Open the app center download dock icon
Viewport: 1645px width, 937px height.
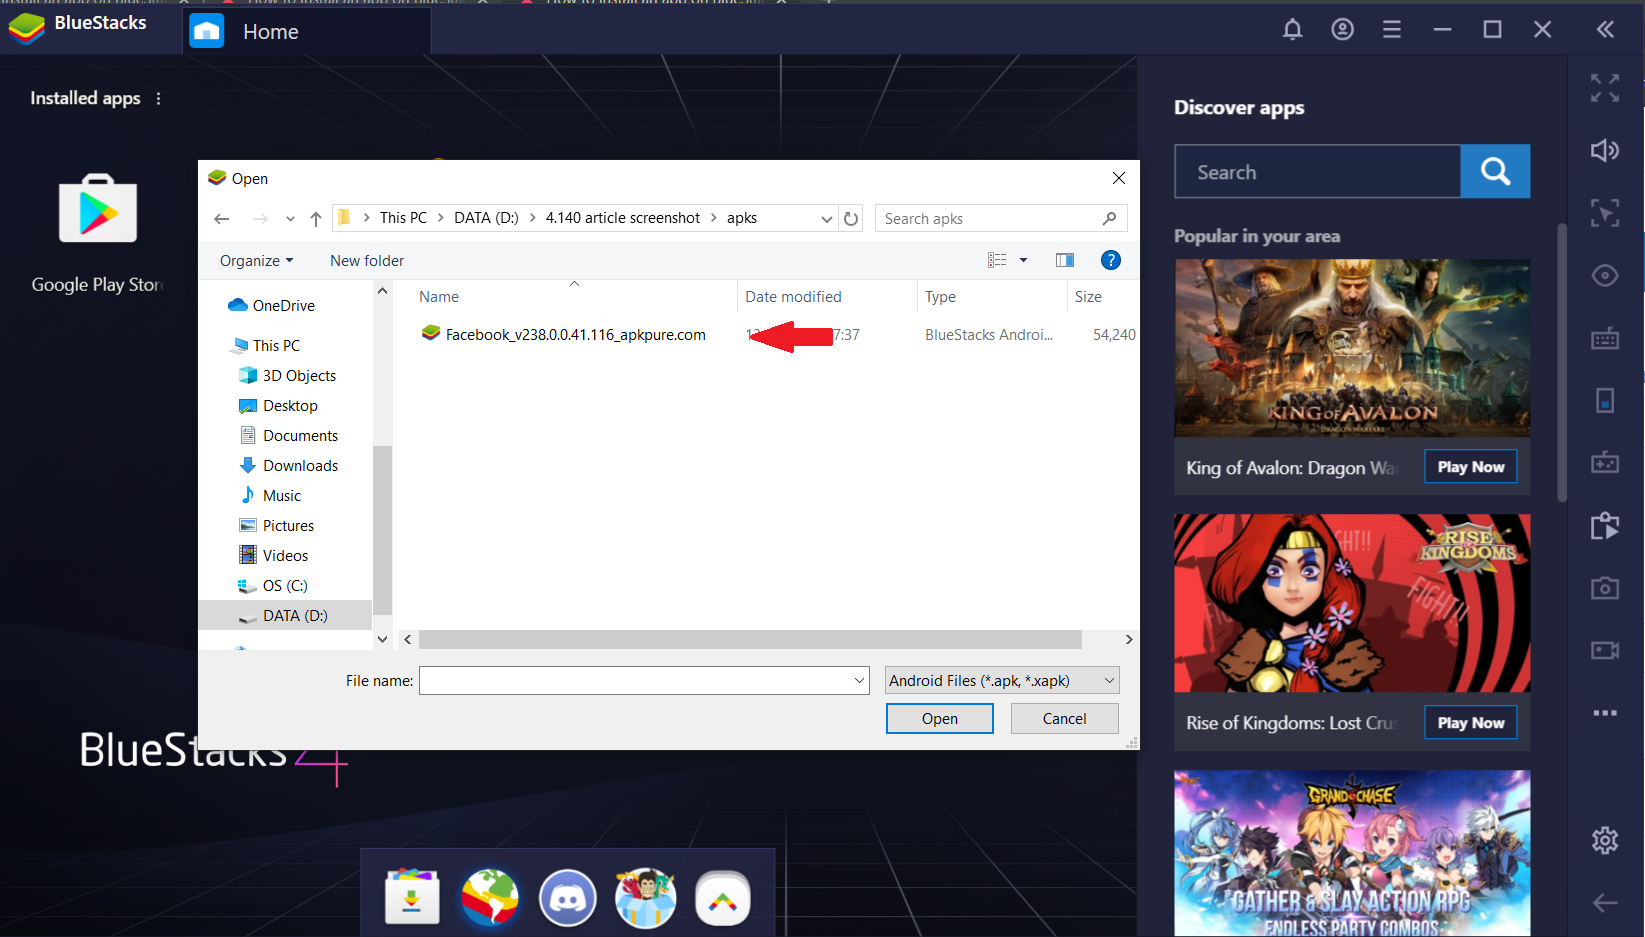pyautogui.click(x=412, y=897)
